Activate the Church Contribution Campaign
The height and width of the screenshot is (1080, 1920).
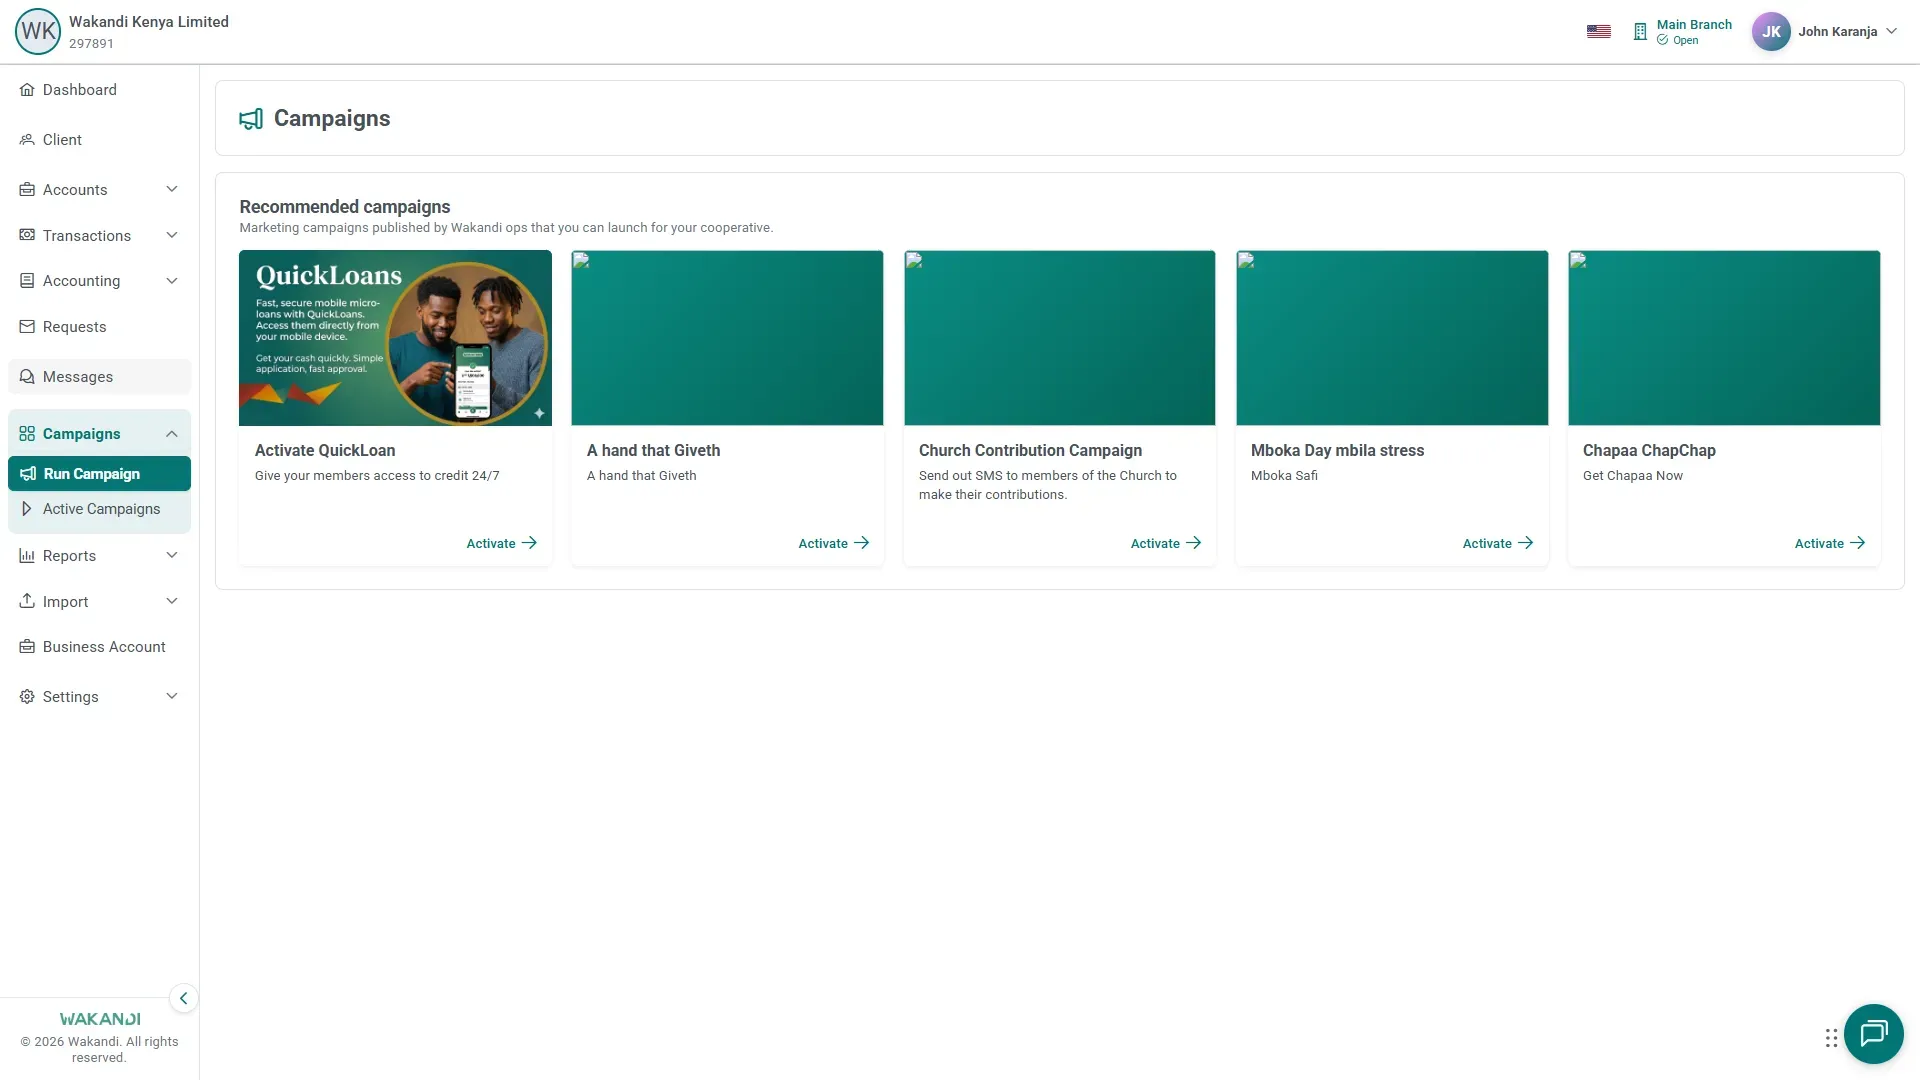pos(1166,543)
